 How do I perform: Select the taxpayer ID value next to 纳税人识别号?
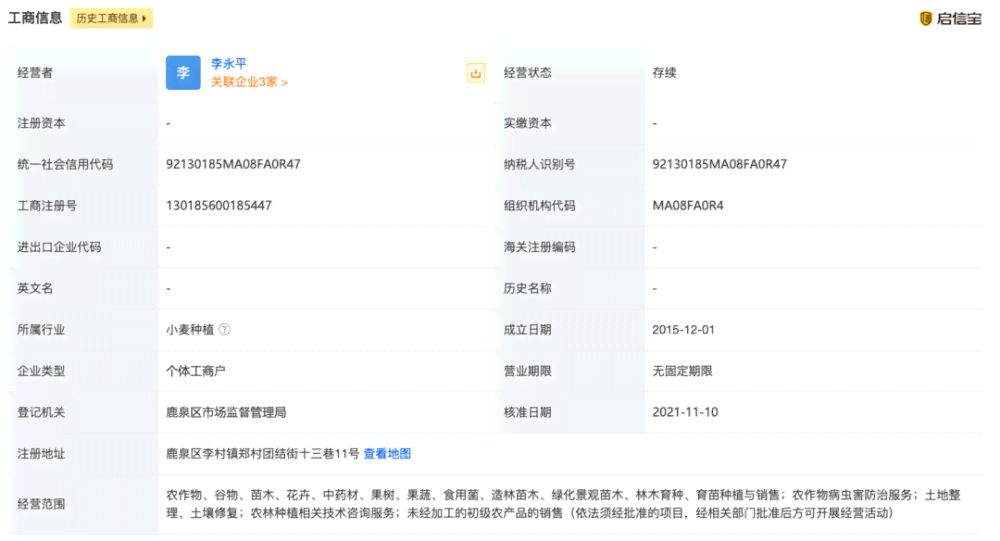719,164
